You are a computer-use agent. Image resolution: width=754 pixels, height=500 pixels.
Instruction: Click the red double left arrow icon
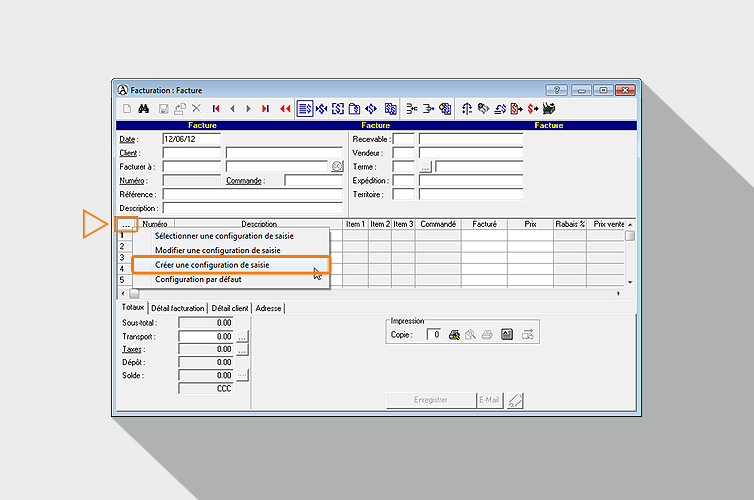(x=285, y=109)
